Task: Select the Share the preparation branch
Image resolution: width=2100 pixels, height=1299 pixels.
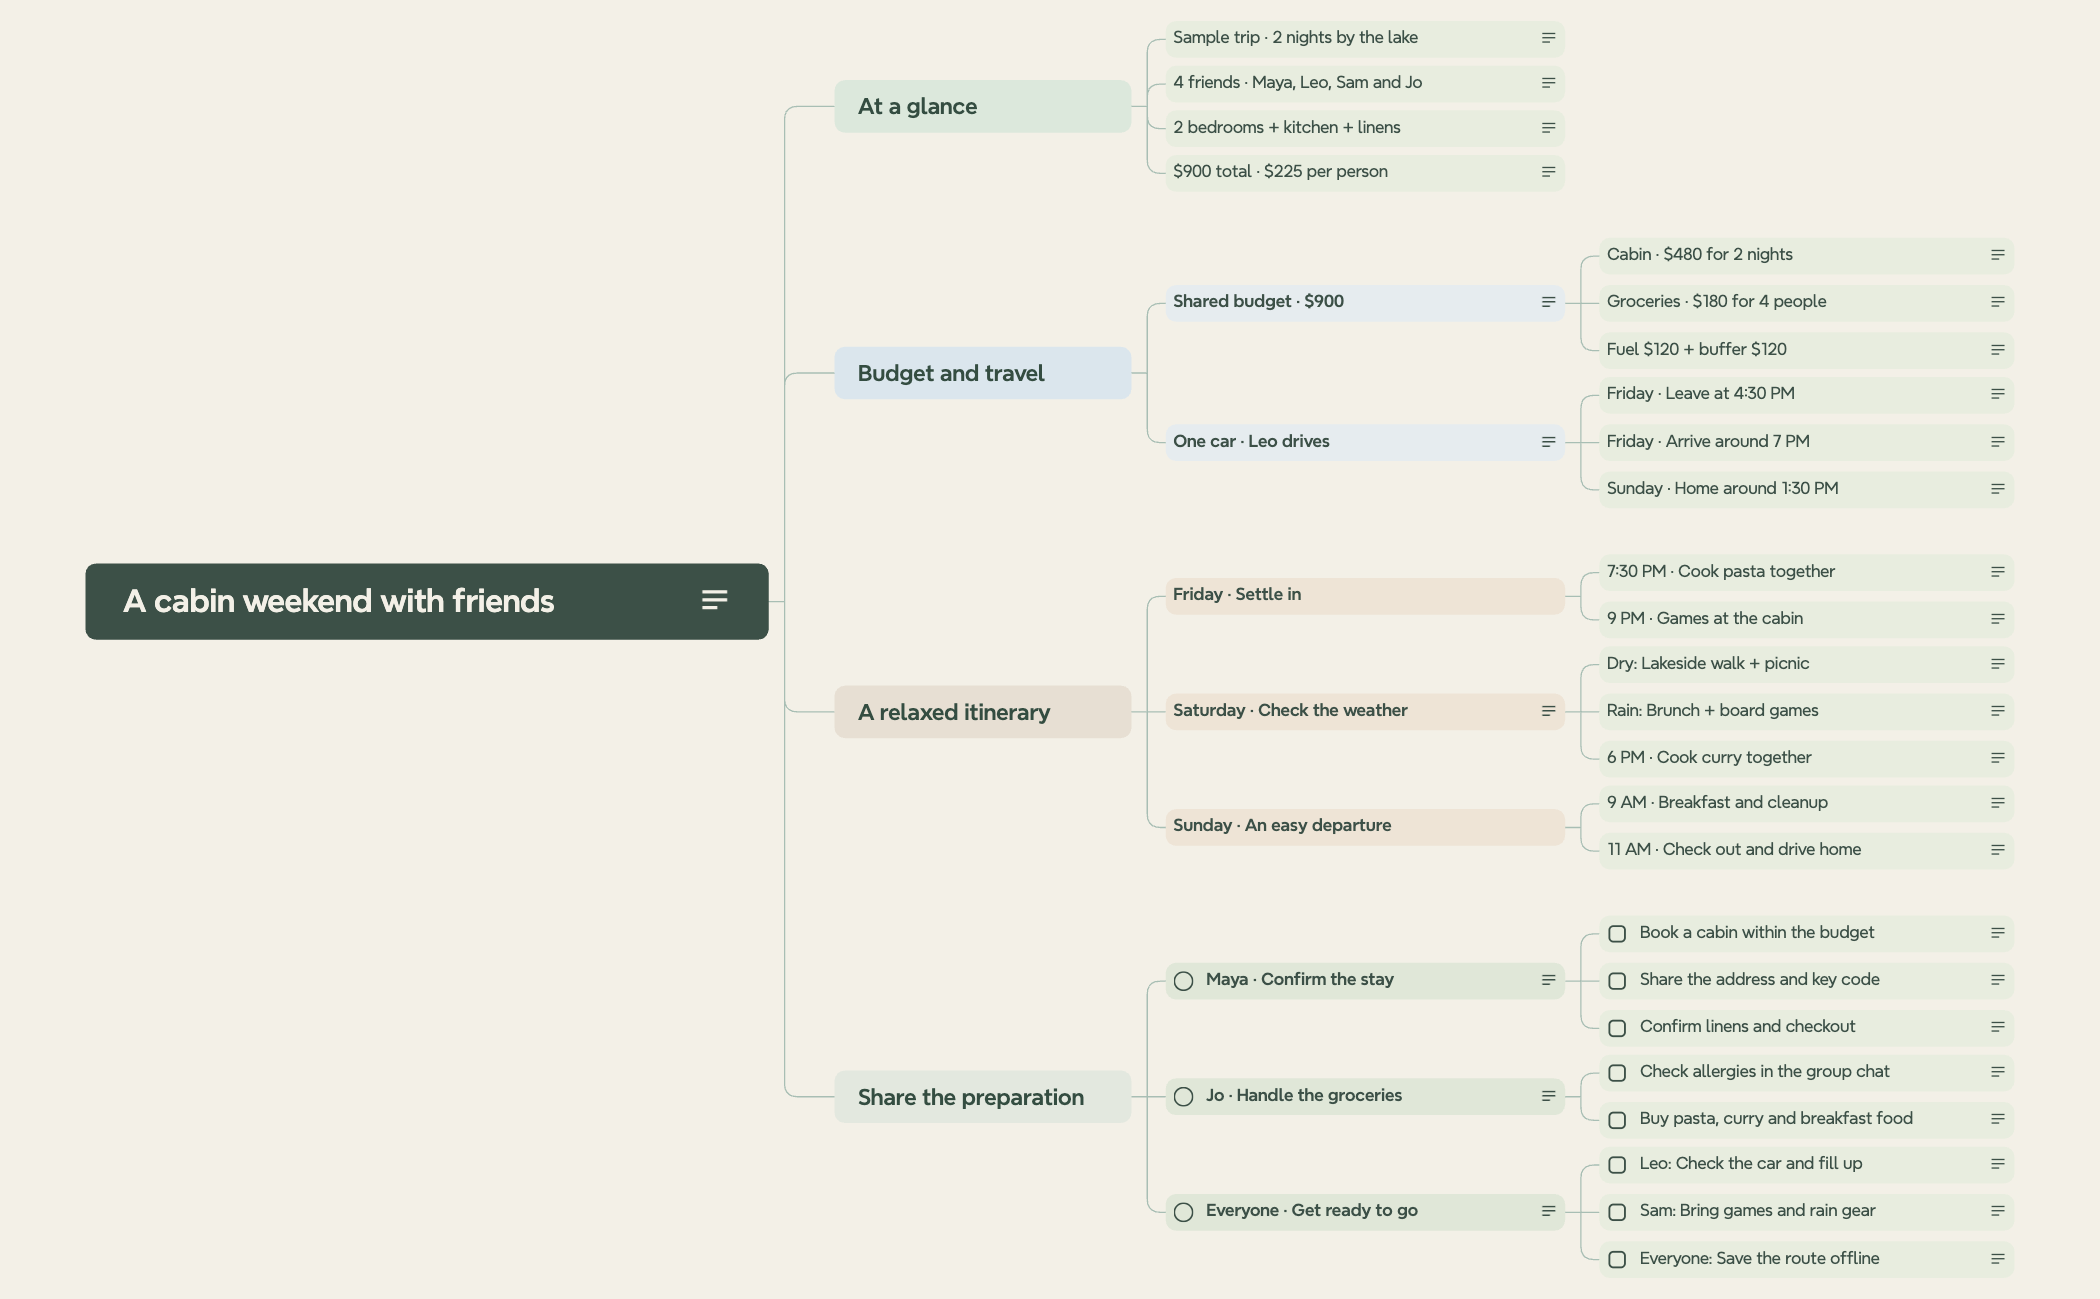Action: tap(983, 1097)
